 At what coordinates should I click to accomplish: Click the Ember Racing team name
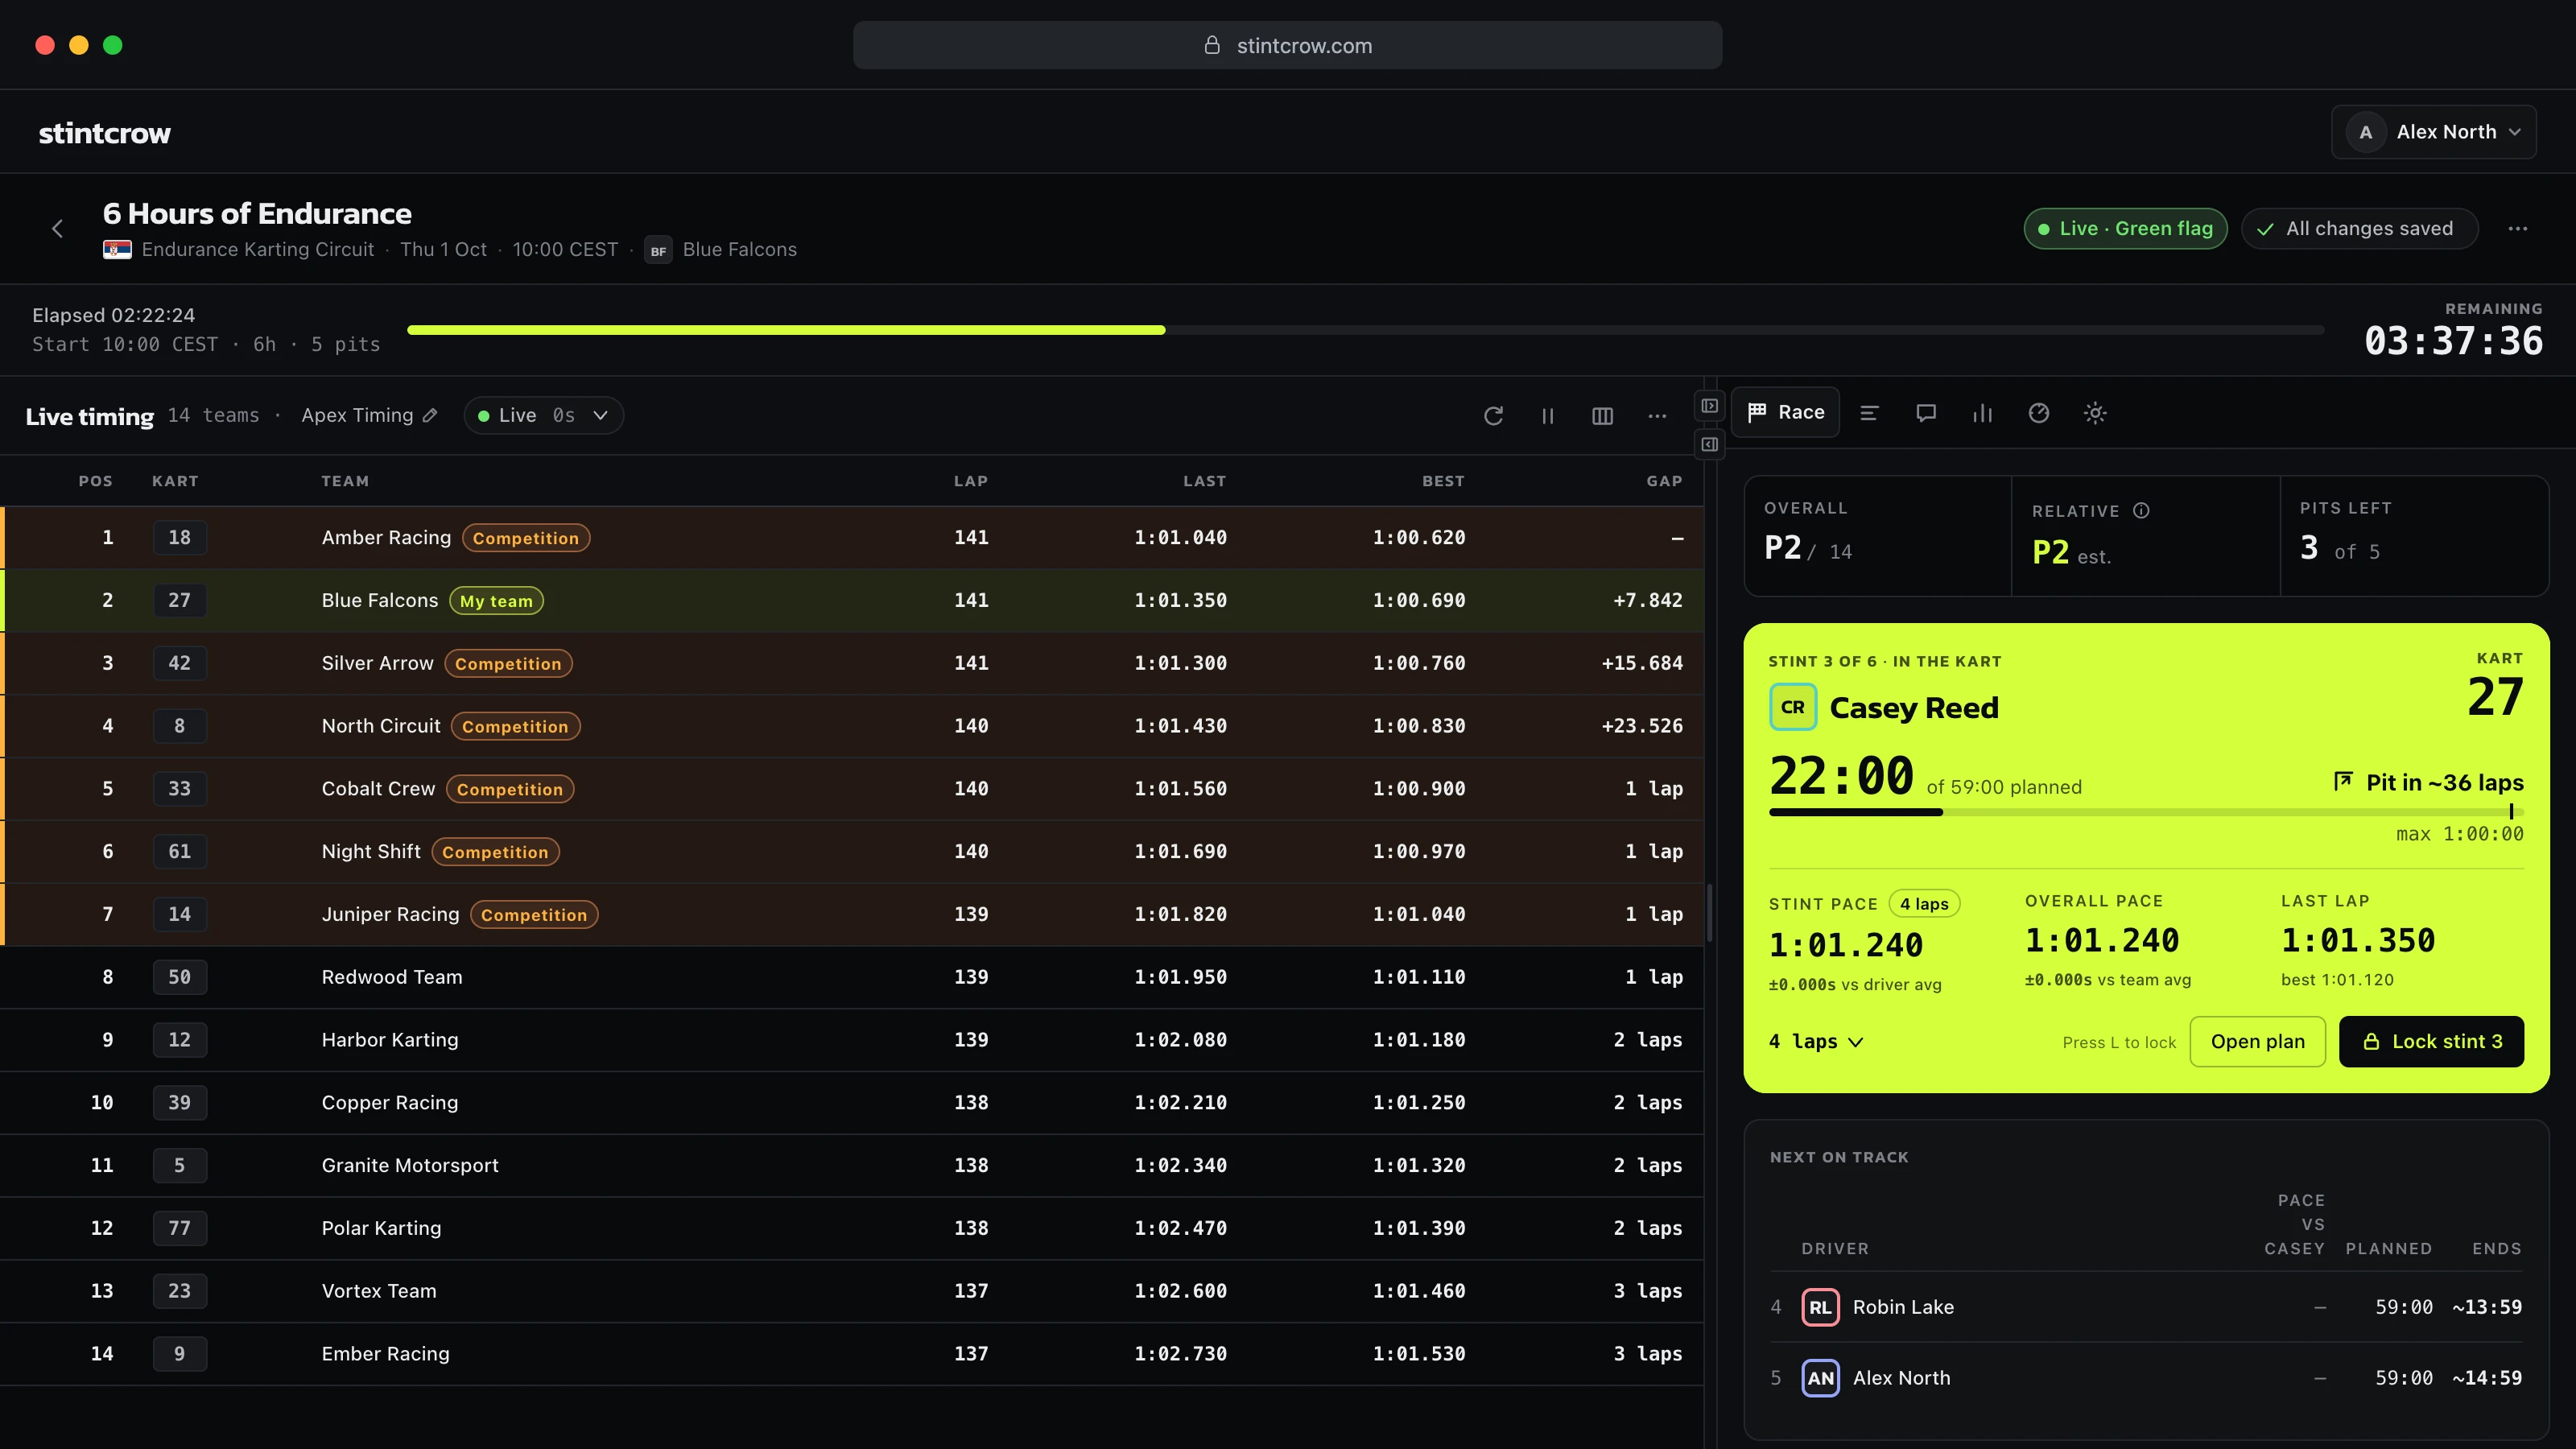pos(385,1354)
